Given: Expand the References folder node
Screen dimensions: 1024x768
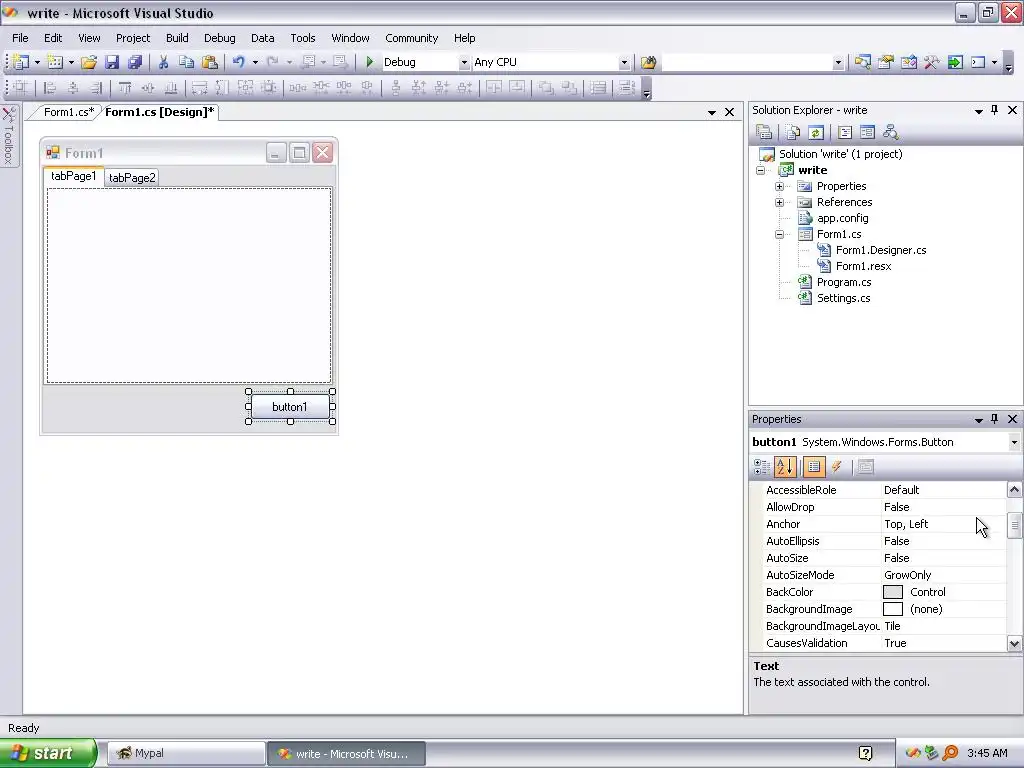Looking at the screenshot, I should pyautogui.click(x=779, y=202).
